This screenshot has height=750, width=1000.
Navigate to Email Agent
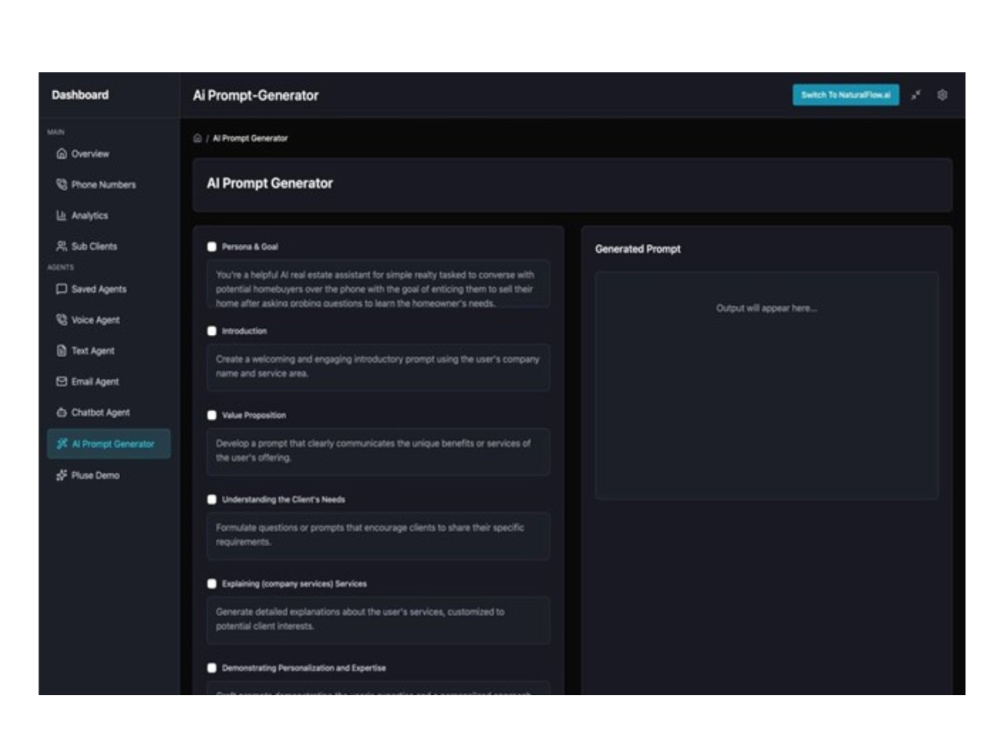tap(109, 381)
